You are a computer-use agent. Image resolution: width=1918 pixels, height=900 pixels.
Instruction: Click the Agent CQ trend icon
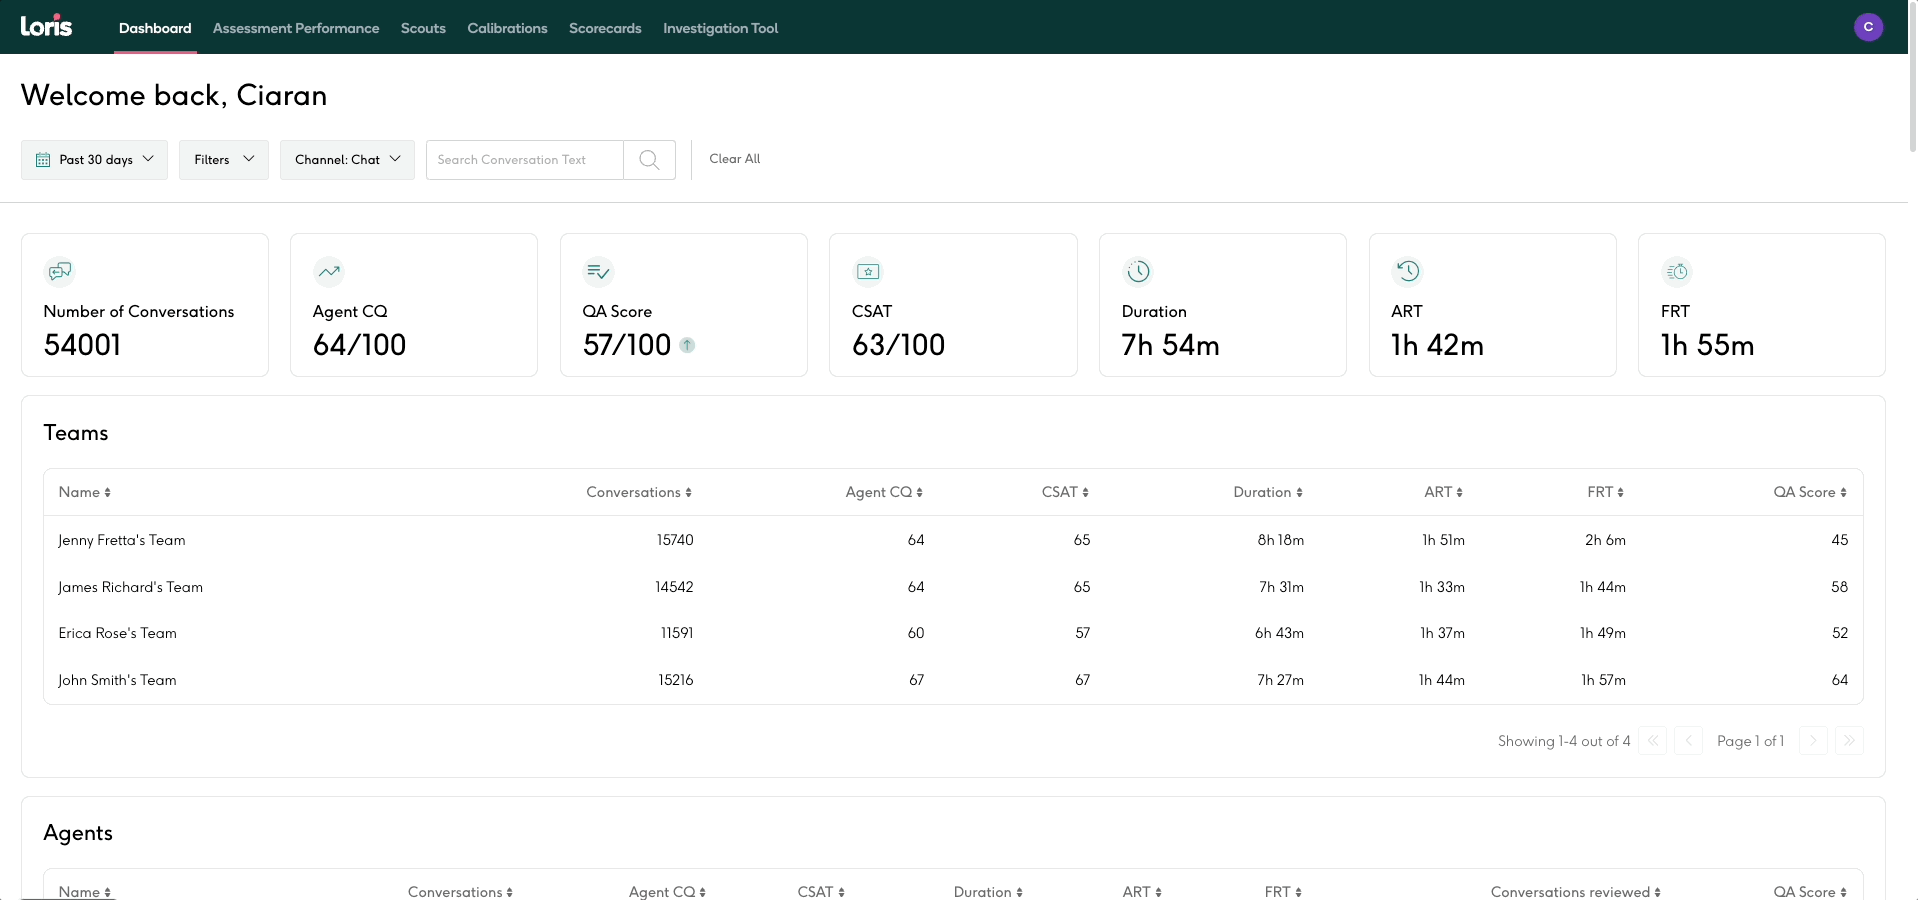click(329, 271)
